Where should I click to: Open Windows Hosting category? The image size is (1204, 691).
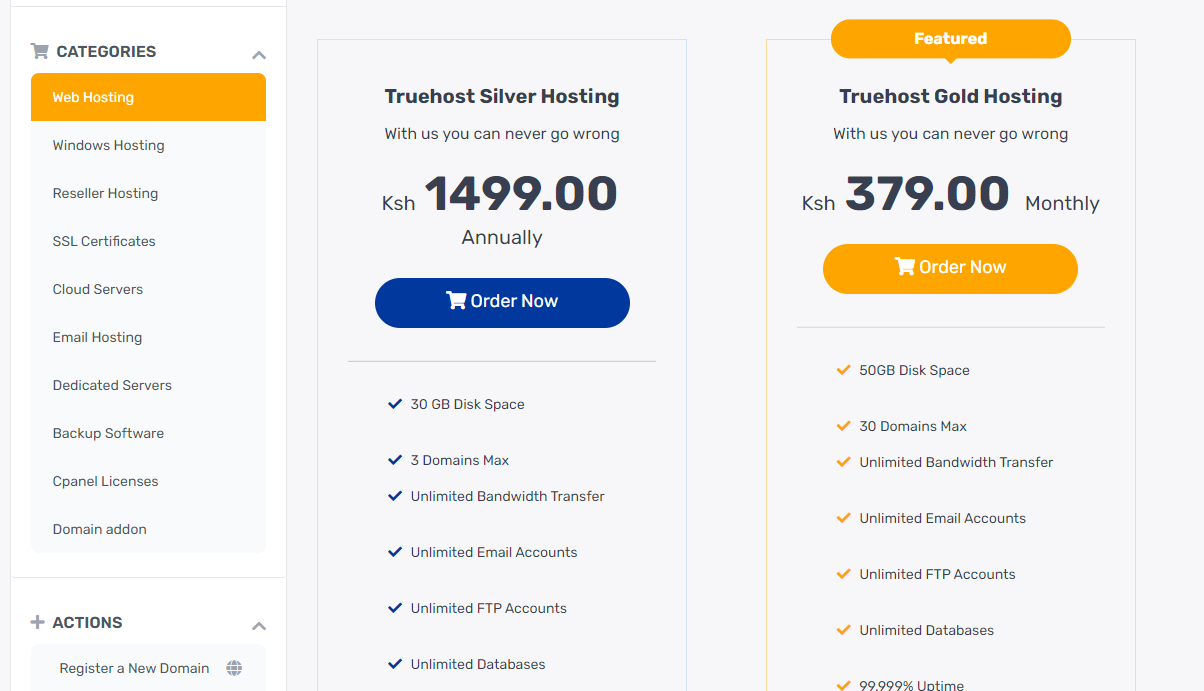pyautogui.click(x=108, y=145)
